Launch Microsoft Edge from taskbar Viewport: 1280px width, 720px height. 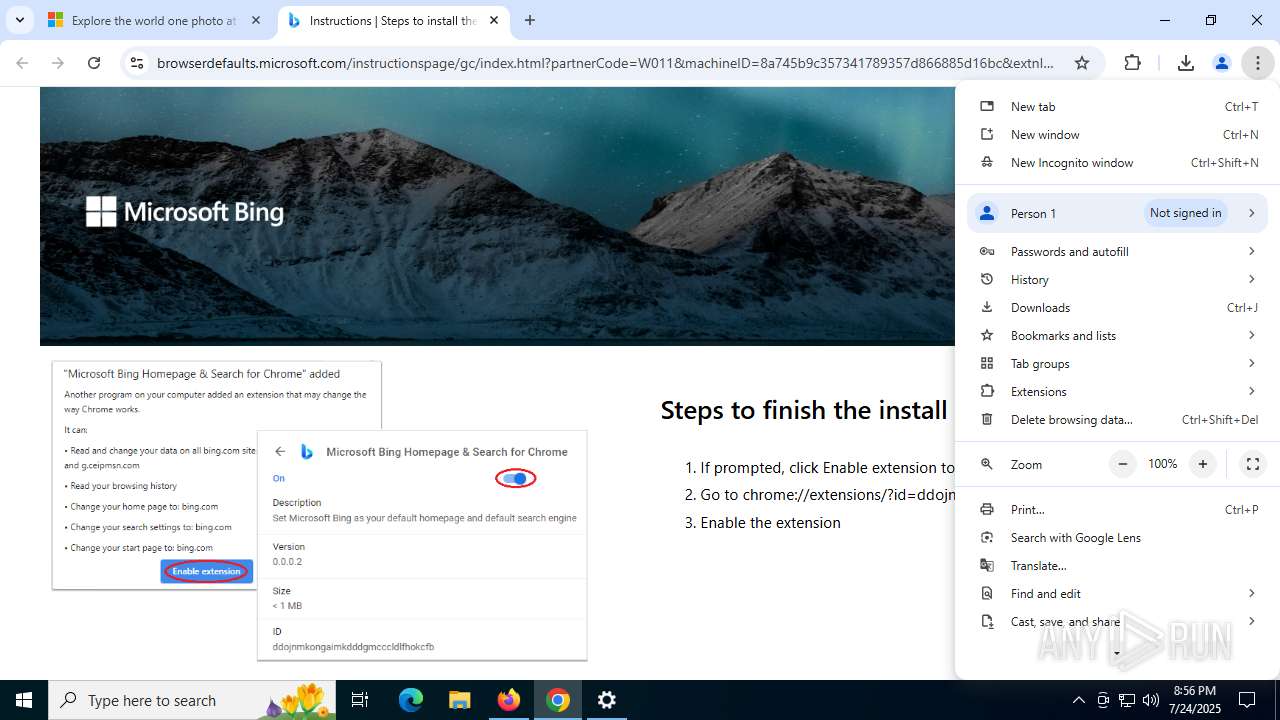pyautogui.click(x=411, y=700)
